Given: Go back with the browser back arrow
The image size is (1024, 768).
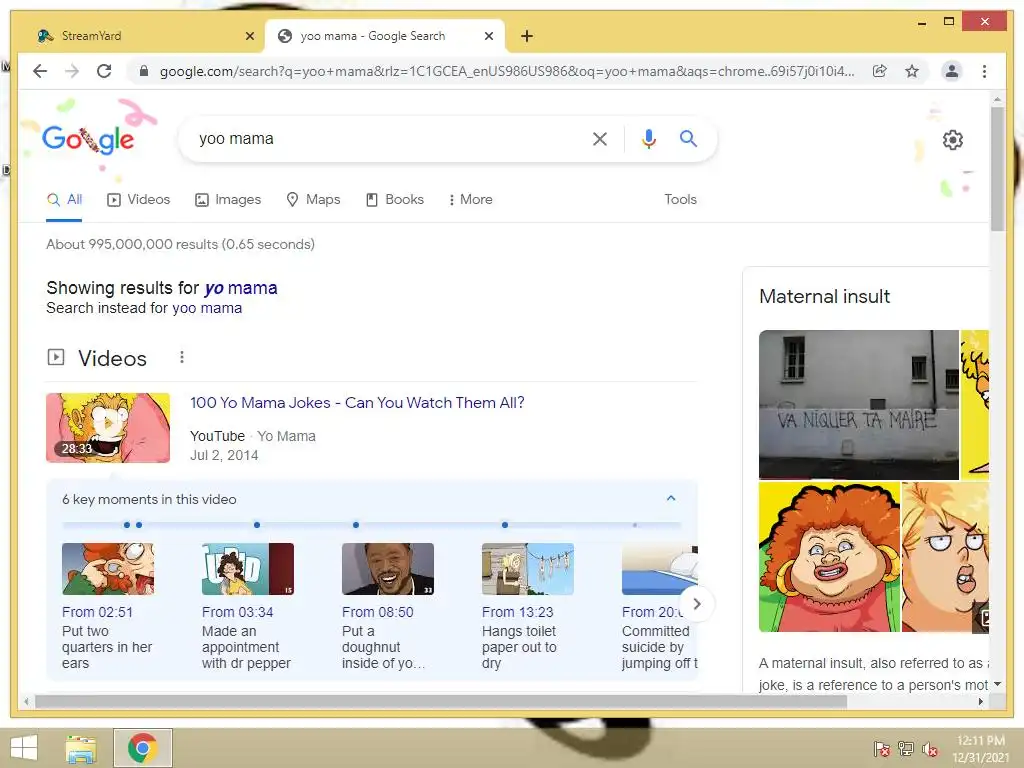Looking at the screenshot, I should (40, 71).
